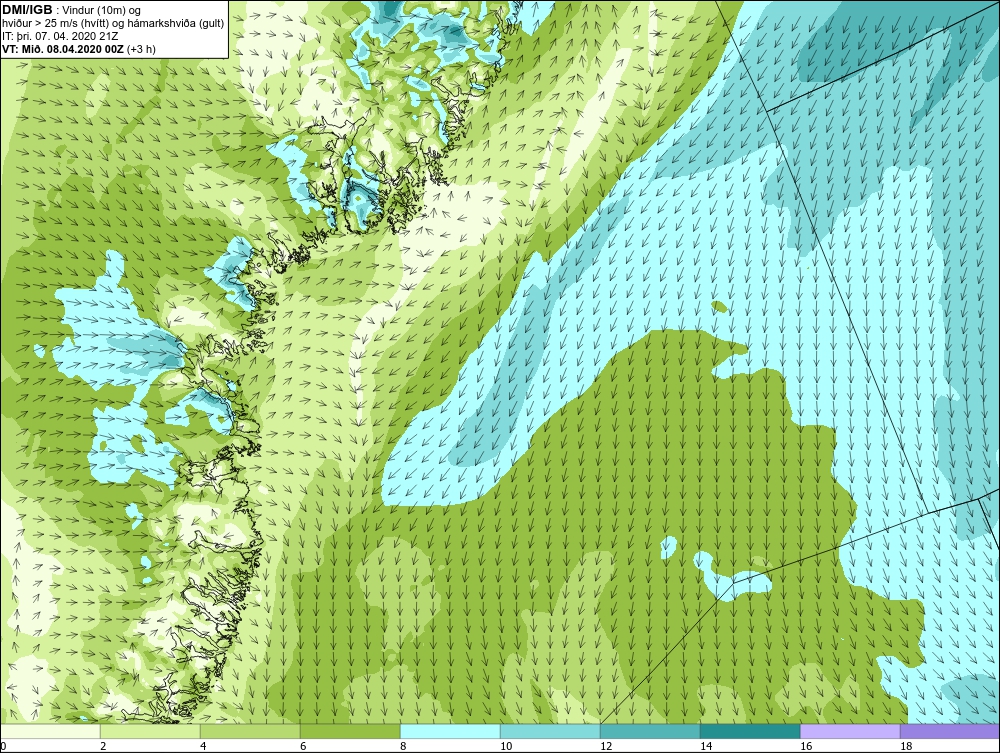Click the 2–4 m/s legend color swatch
This screenshot has height=753, width=1000.
(x=150, y=731)
